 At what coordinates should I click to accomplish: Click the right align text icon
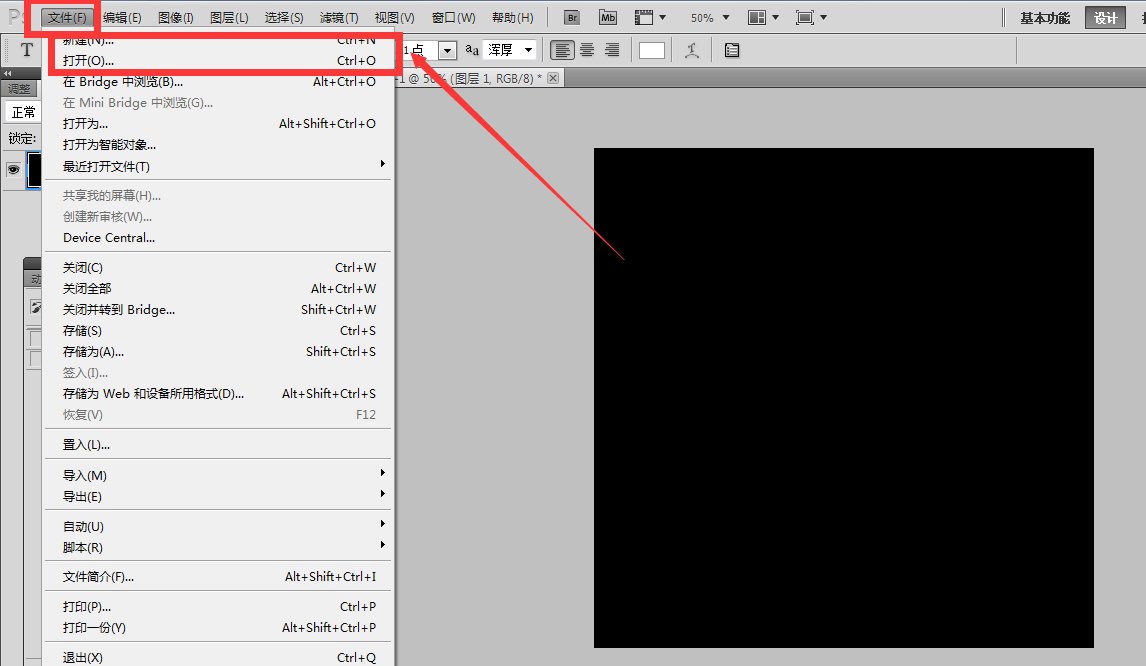(x=612, y=50)
